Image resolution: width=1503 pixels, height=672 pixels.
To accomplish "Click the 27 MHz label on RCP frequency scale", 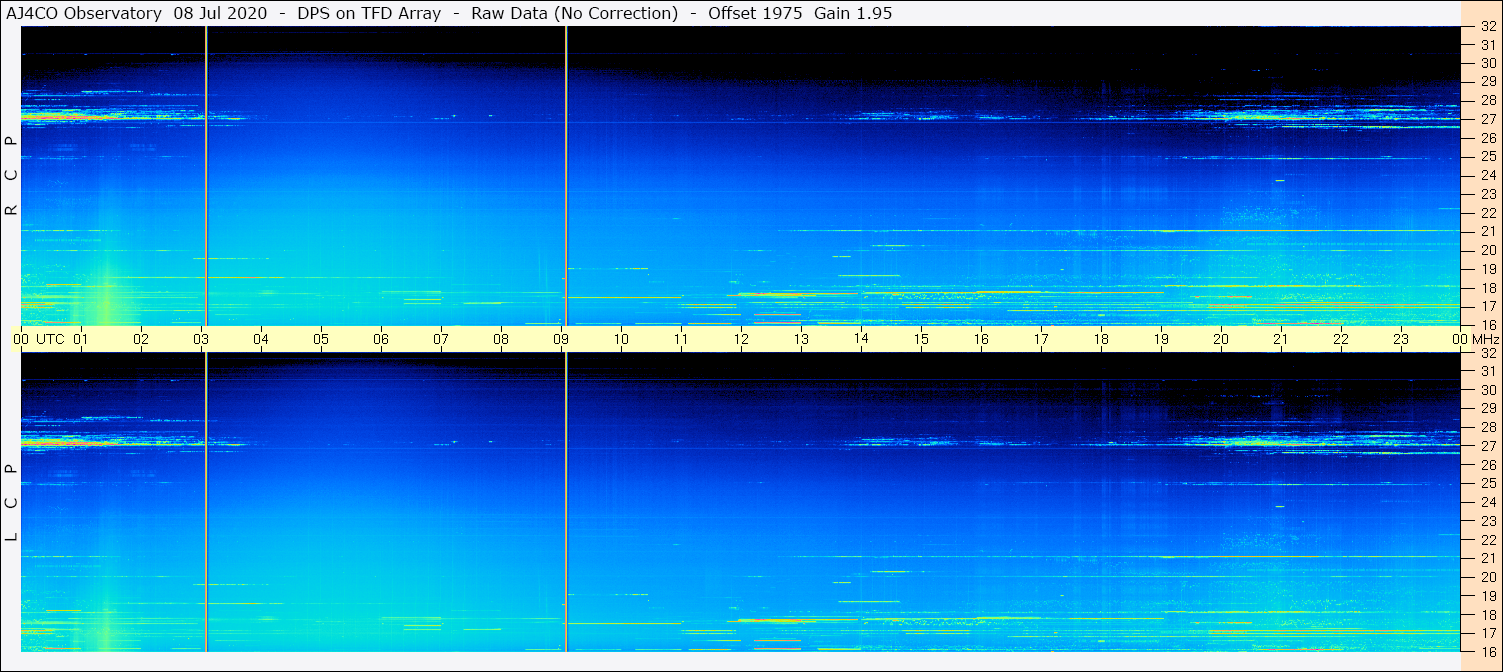I will click(x=1488, y=119).
